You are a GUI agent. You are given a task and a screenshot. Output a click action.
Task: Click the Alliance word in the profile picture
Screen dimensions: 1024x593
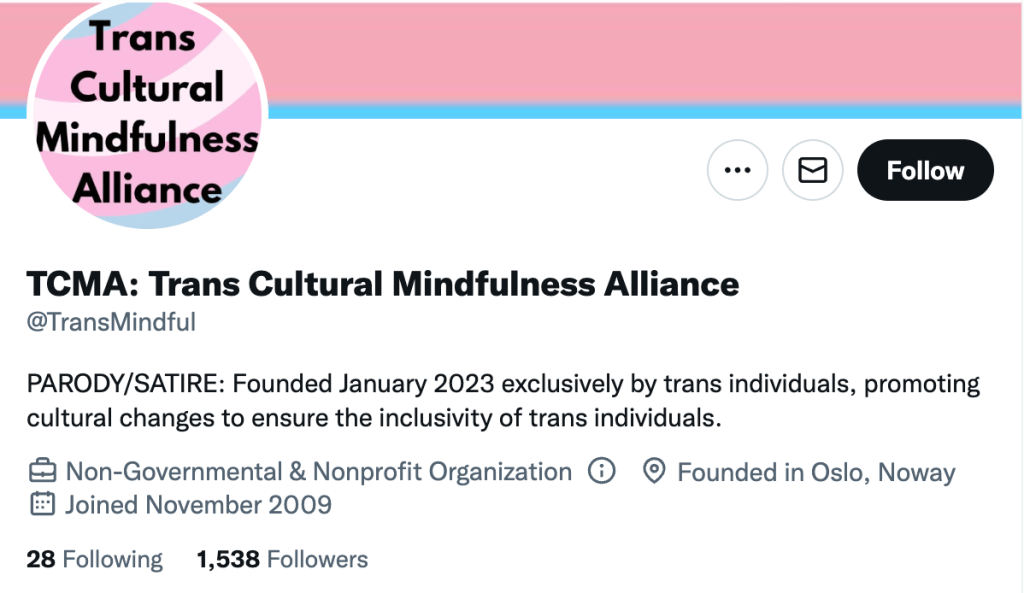click(x=147, y=188)
